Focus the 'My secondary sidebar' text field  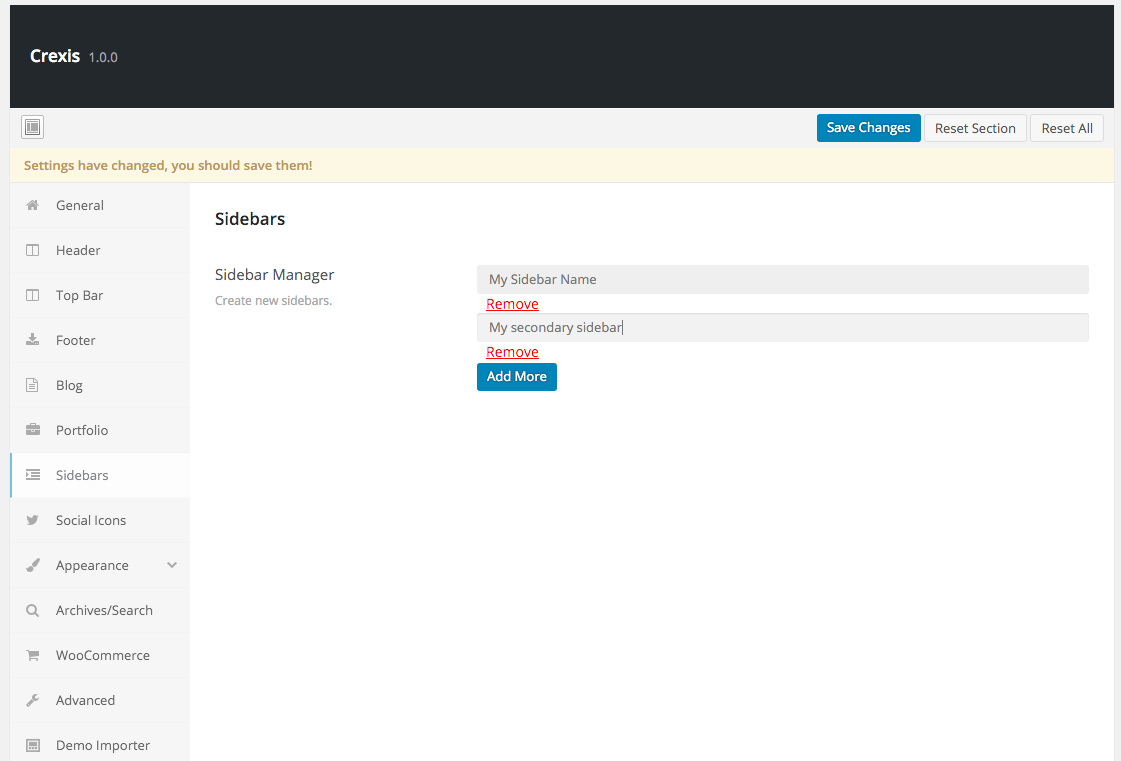pos(782,328)
